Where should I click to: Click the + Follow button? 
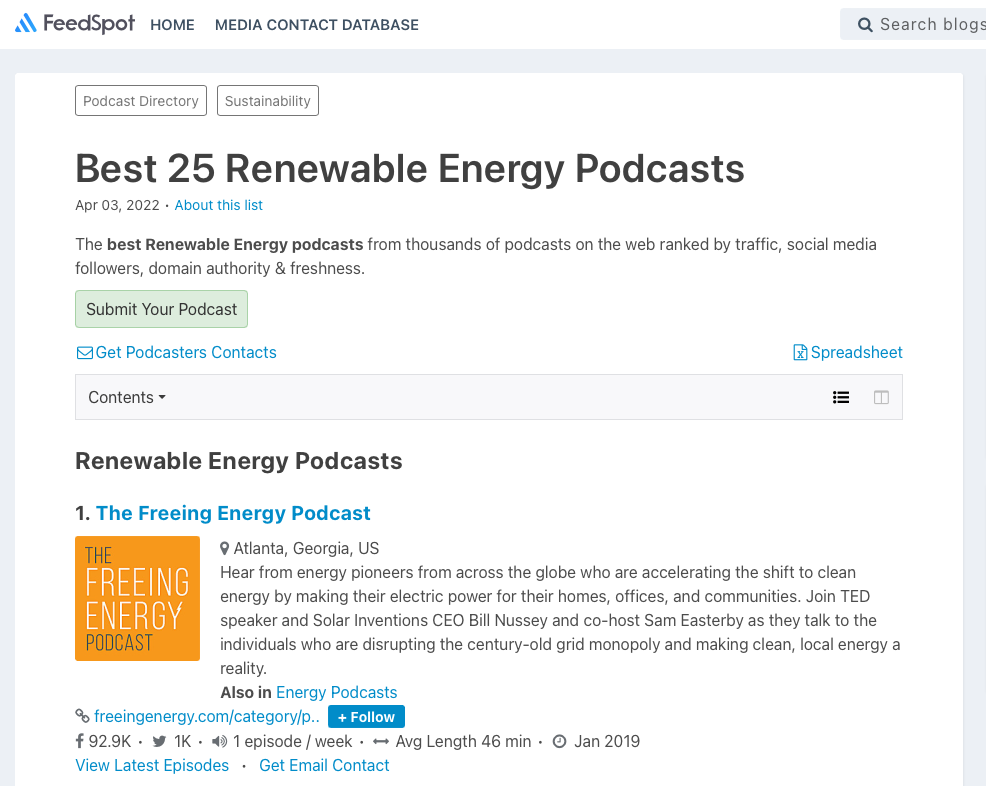[x=367, y=717]
